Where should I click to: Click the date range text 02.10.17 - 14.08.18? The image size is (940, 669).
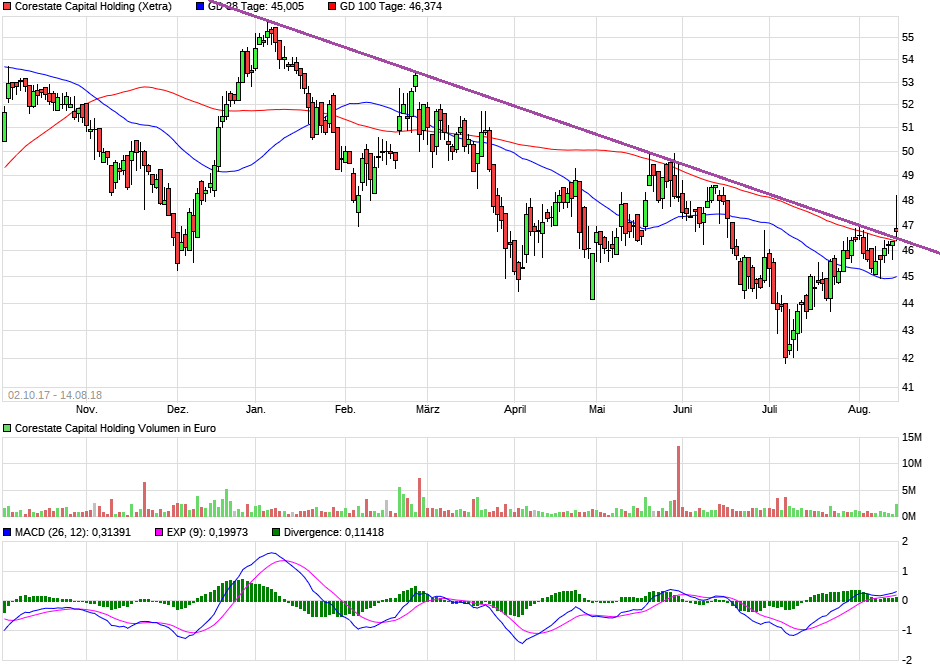pos(55,391)
